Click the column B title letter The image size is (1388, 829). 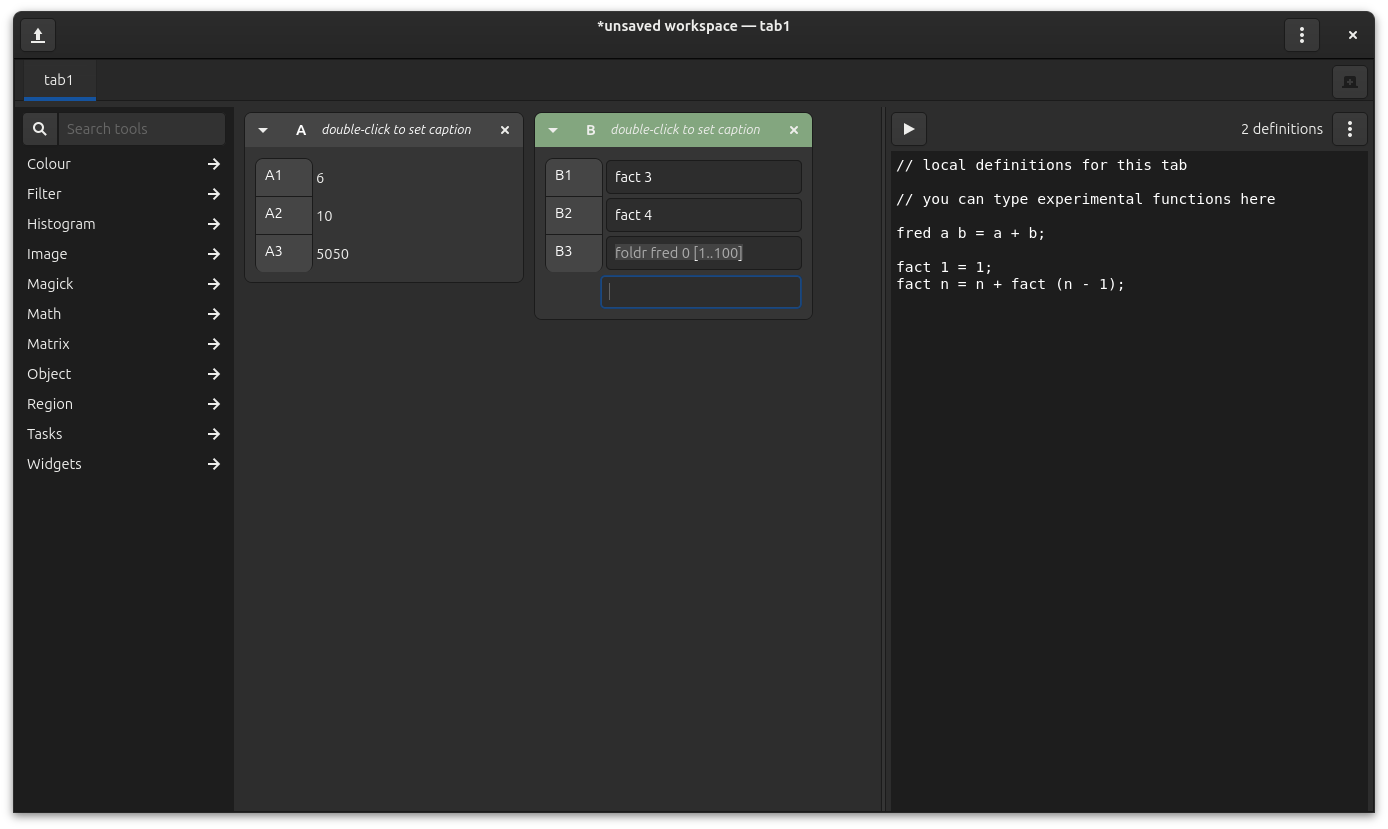pos(590,130)
